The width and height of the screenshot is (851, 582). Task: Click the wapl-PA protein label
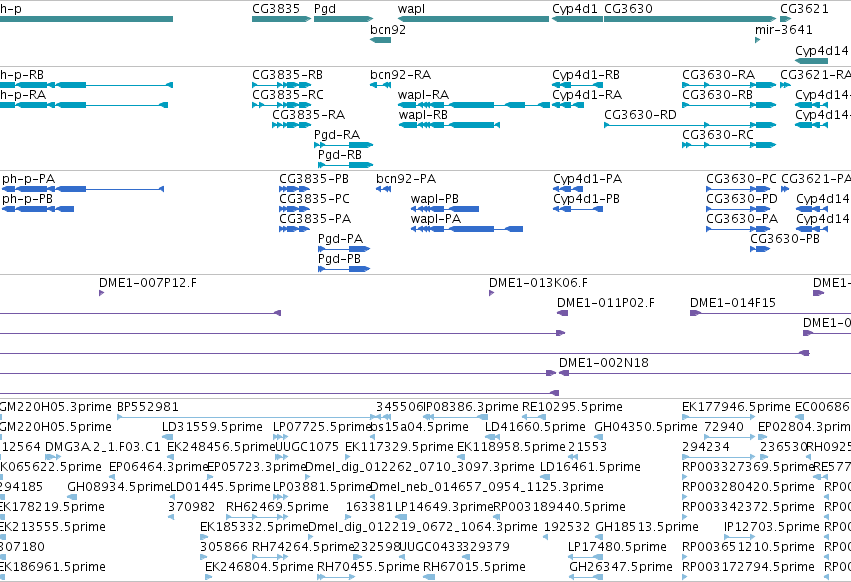tap(435, 219)
